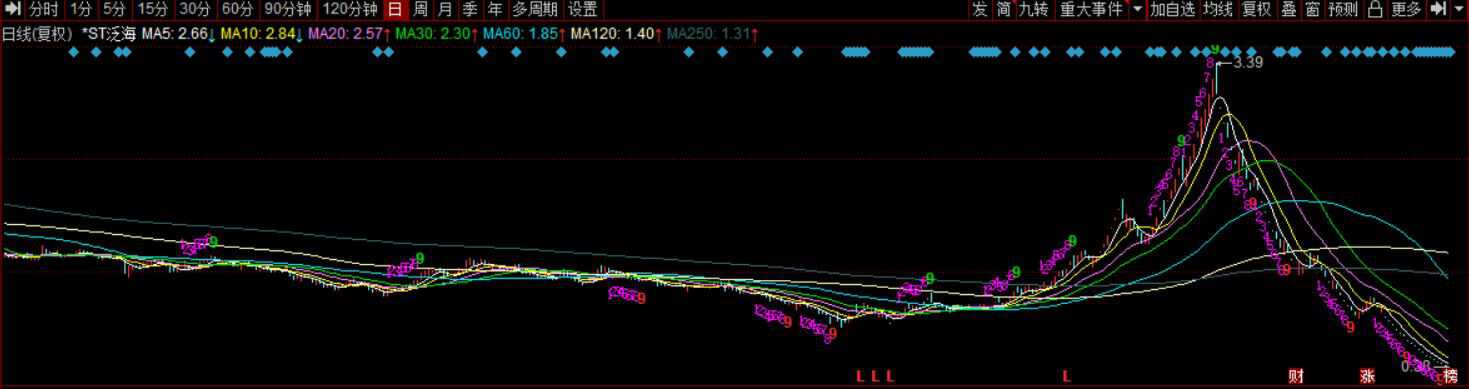
Task: Toggle the 九转 indicator
Action: pos(1033,9)
